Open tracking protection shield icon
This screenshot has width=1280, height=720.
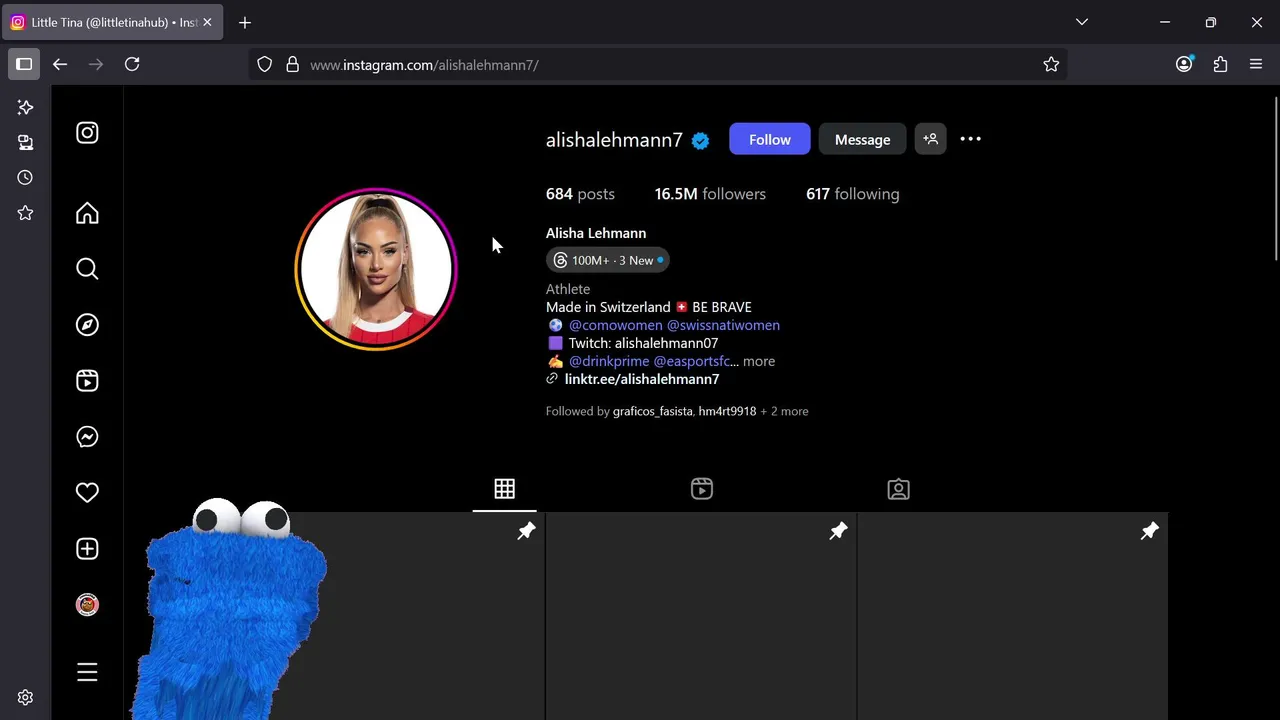tap(264, 64)
